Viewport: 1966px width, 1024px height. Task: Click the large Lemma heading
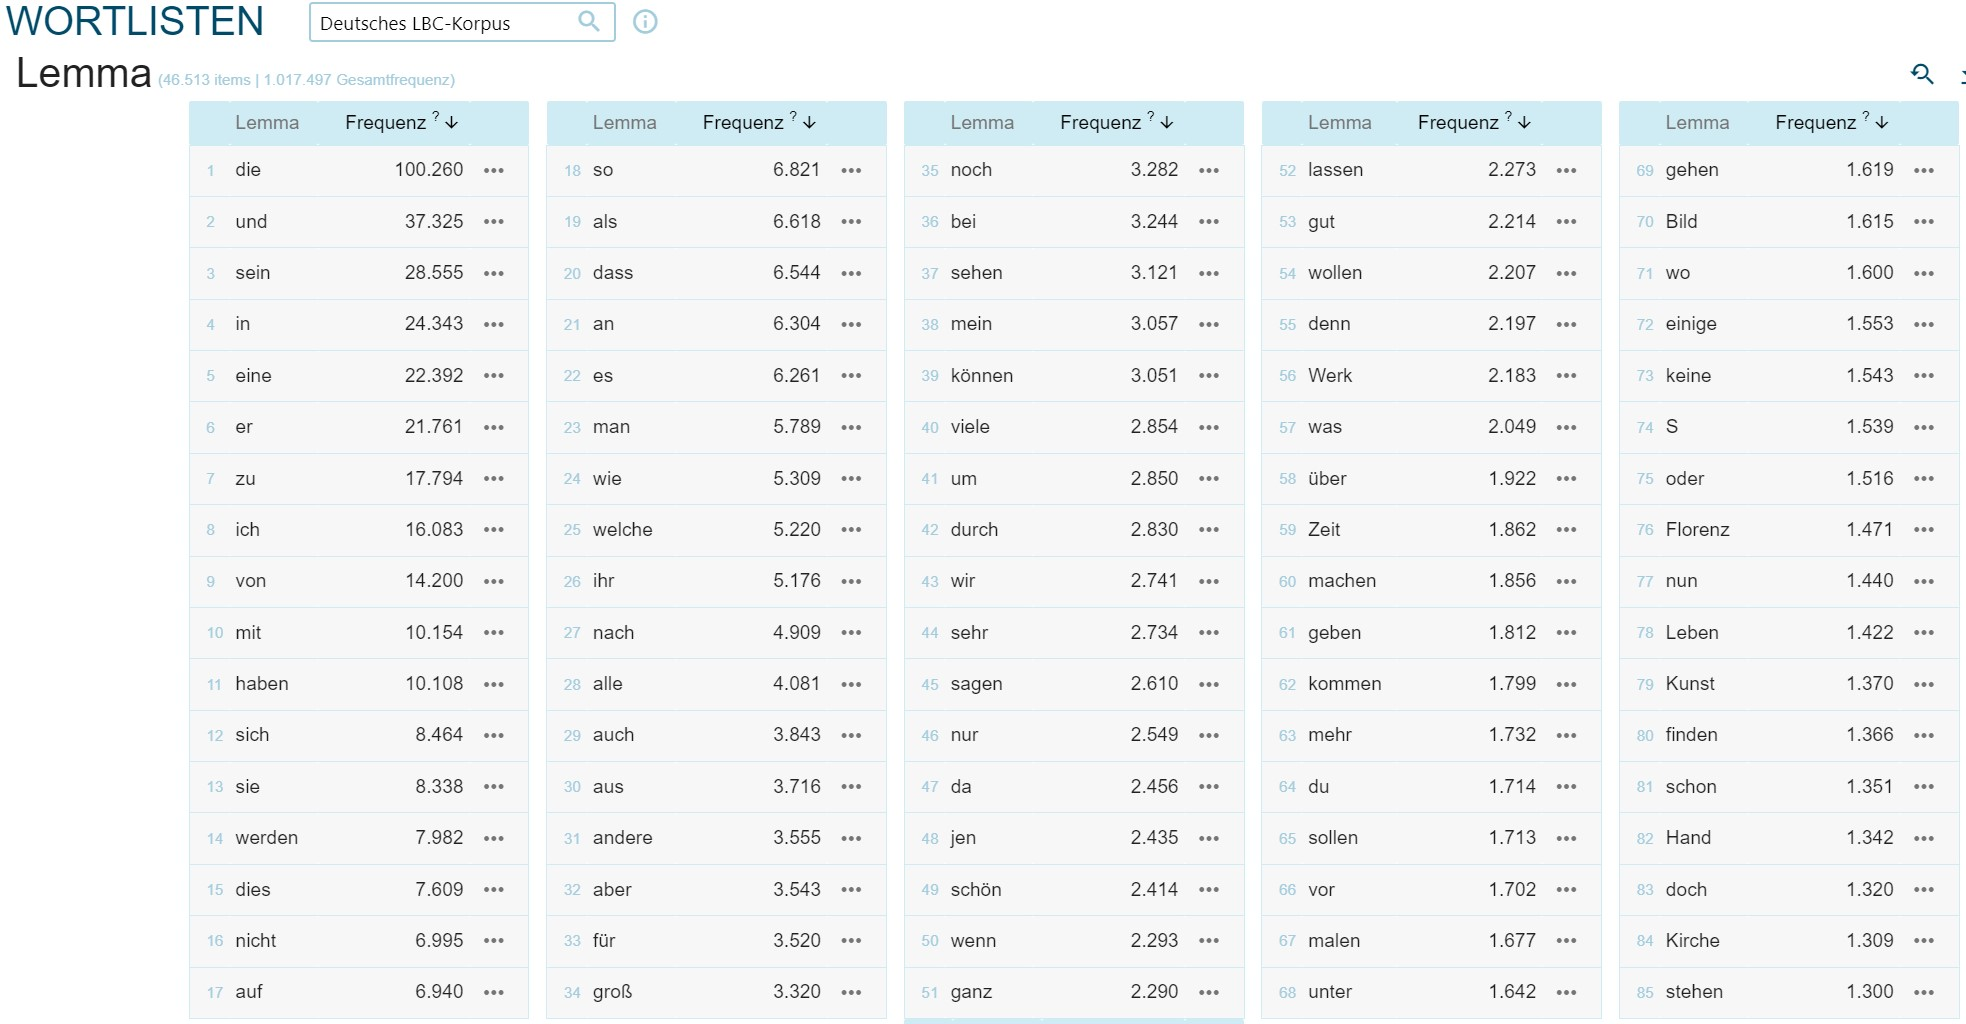pyautogui.click(x=84, y=73)
